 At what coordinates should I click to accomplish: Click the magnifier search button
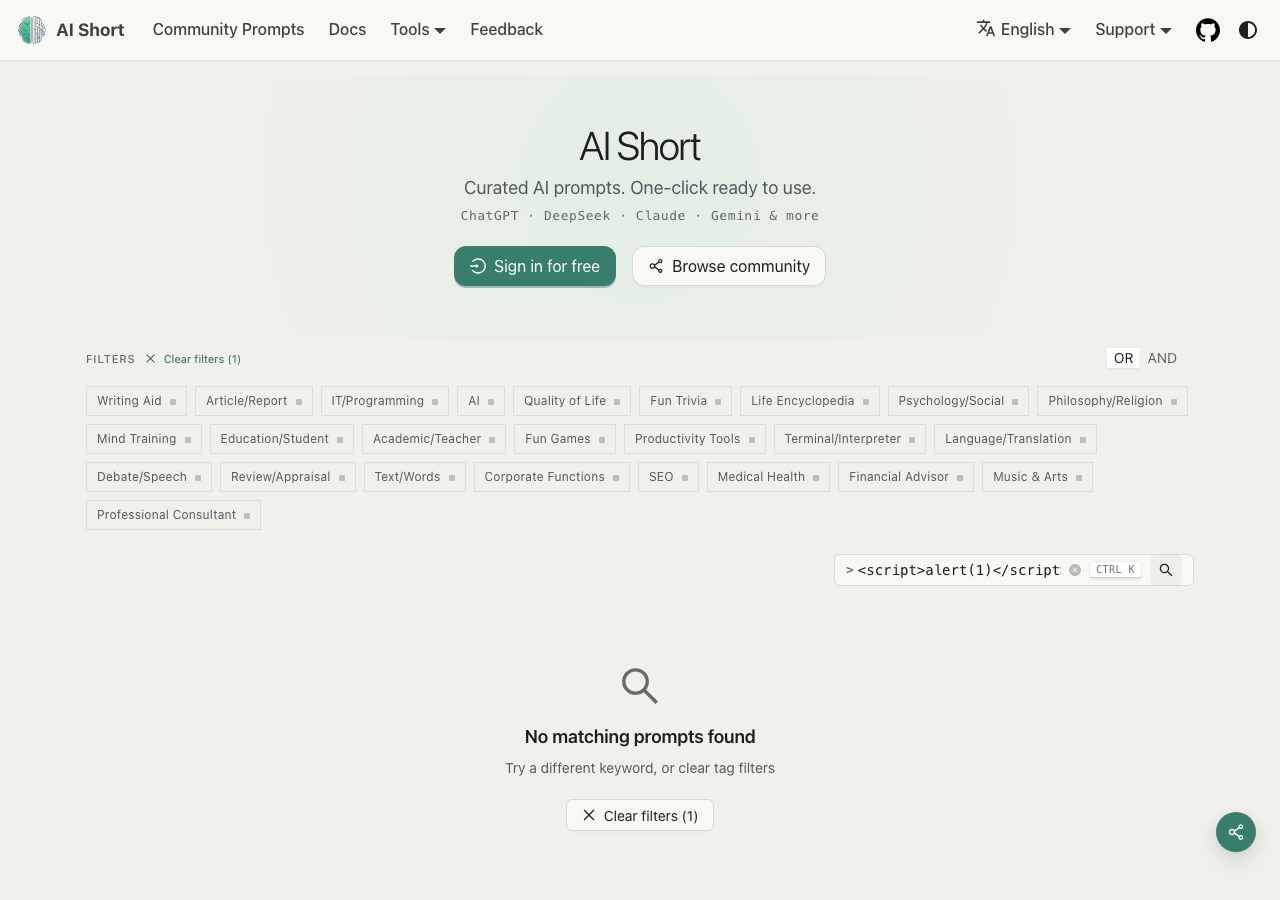(1166, 570)
